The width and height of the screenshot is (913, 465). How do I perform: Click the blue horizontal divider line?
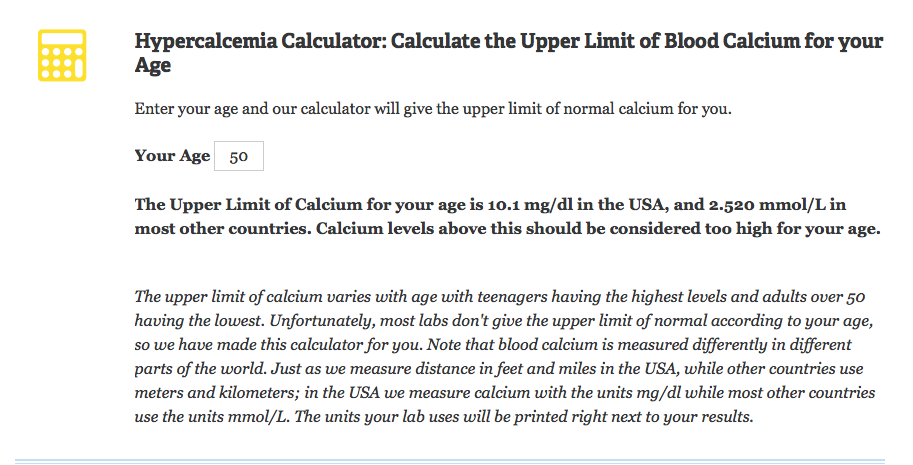pyautogui.click(x=450, y=461)
